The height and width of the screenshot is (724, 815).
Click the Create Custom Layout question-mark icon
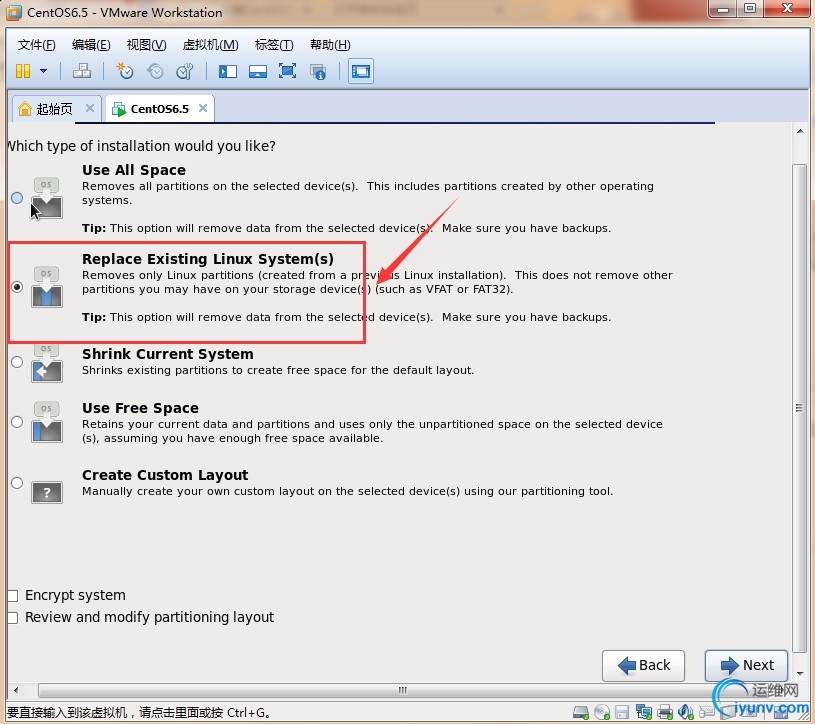(47, 492)
